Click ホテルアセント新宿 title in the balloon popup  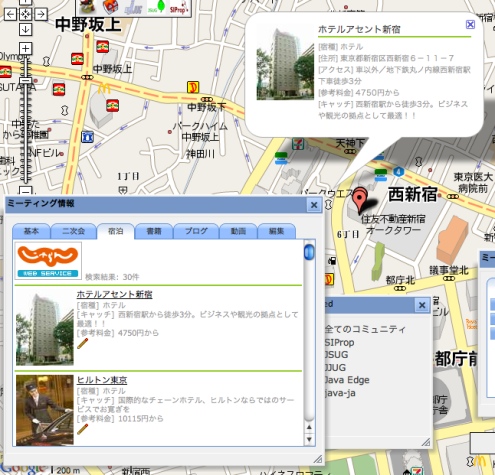(359, 29)
